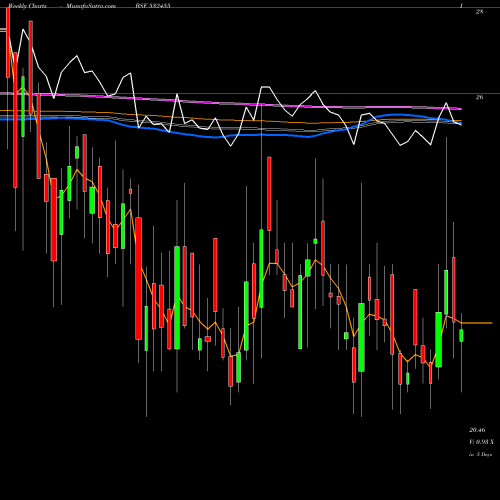Click the "26" price axis label
Image resolution: width=500 pixels, height=500 pixels.
tap(479, 97)
